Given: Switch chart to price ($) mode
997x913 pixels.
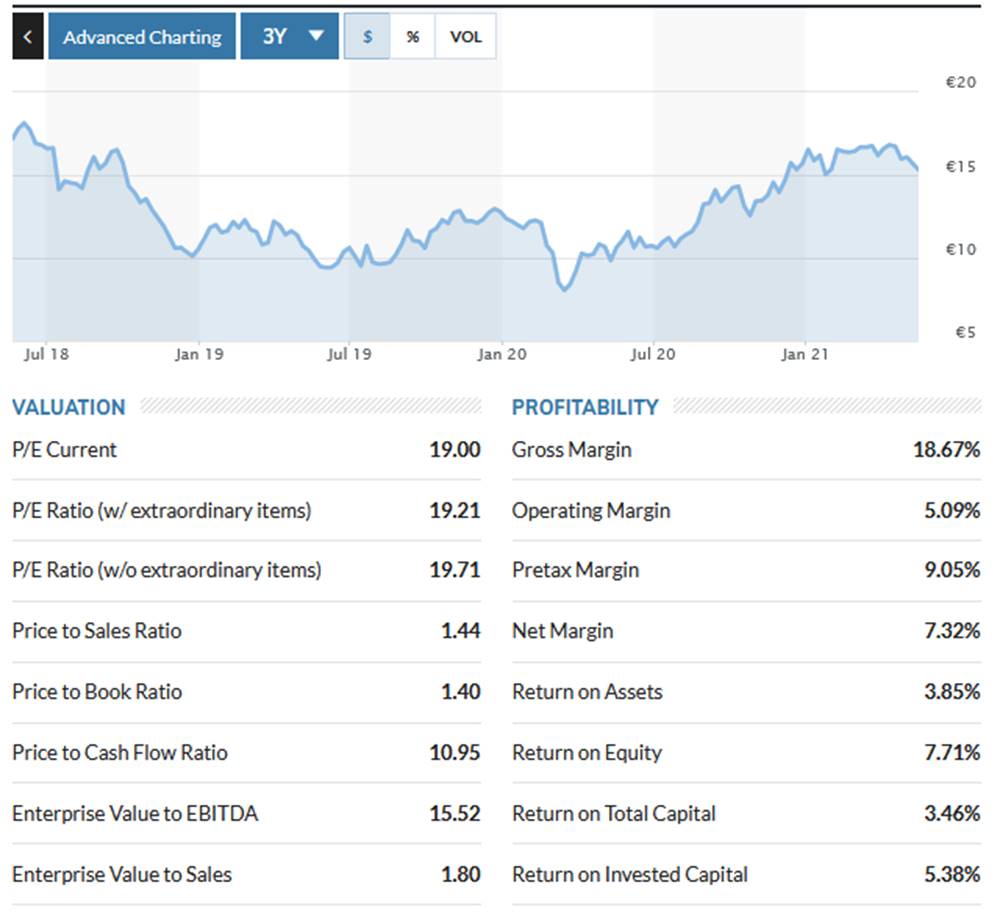Looking at the screenshot, I should click(367, 37).
